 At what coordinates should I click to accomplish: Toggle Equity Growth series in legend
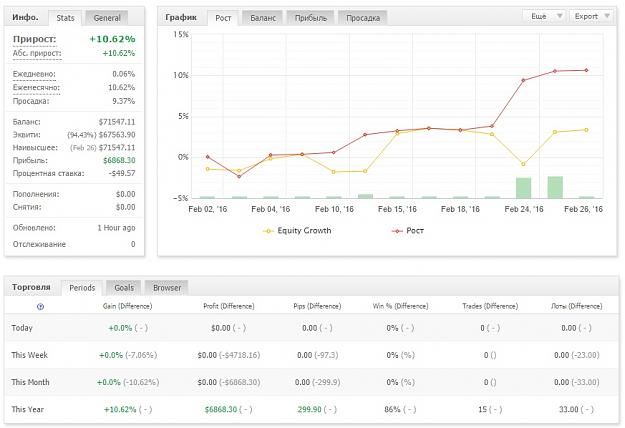pyautogui.click(x=297, y=230)
